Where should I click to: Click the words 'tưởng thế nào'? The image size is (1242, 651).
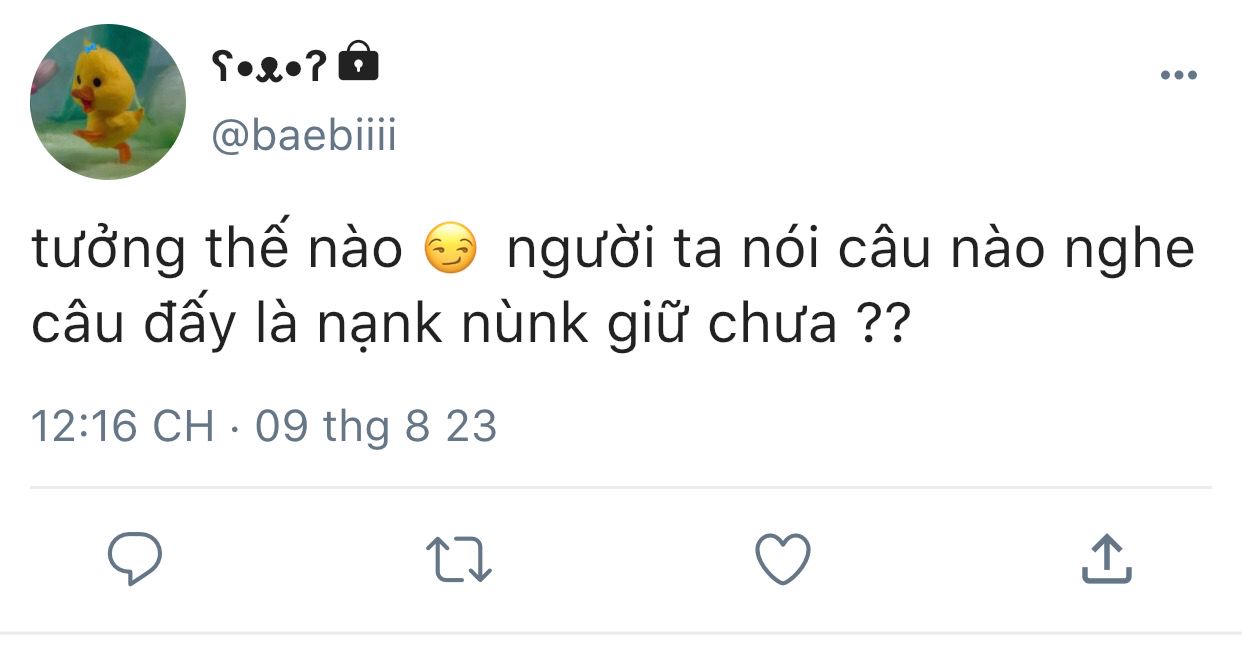[x=217, y=250]
